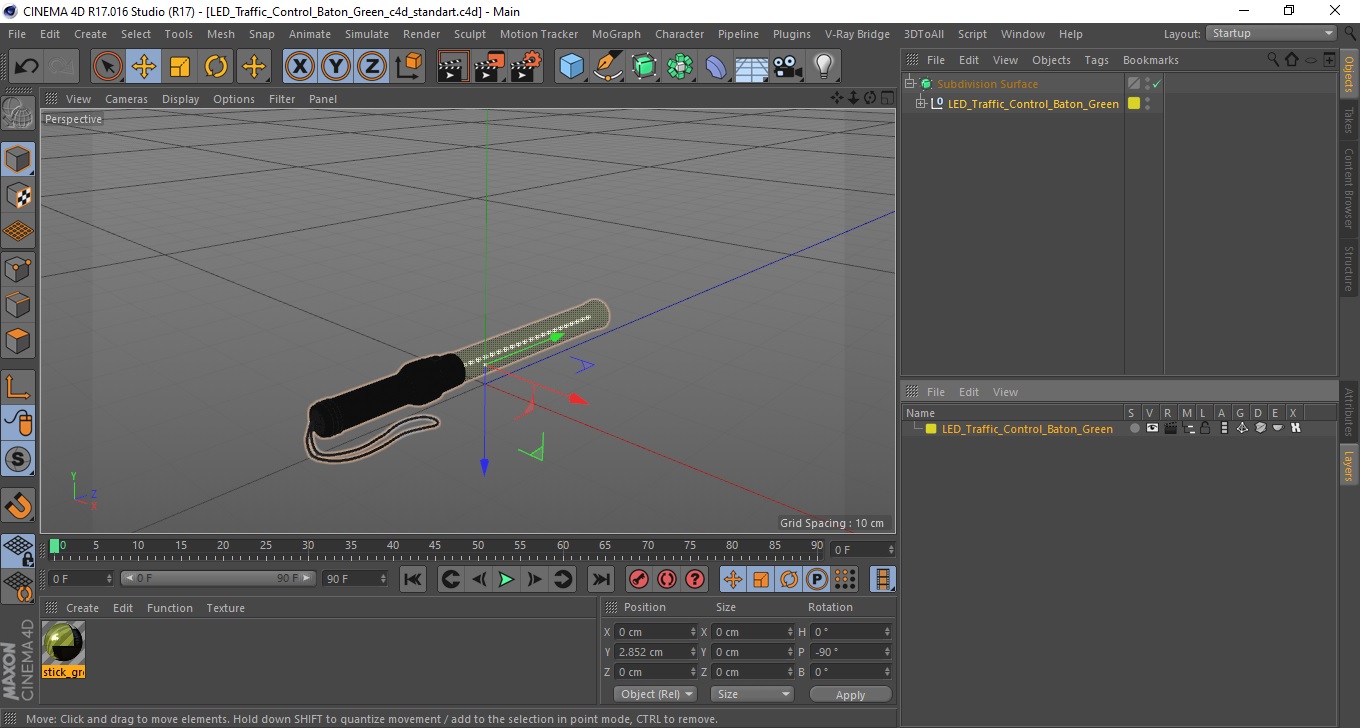Add Subdivision Surface generator icon
This screenshot has width=1360, height=728.
click(x=645, y=67)
